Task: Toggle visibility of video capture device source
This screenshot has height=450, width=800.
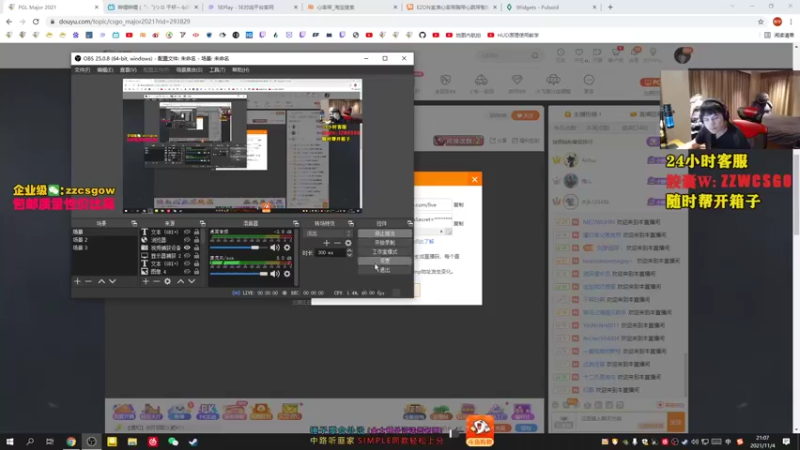Action: point(187,247)
